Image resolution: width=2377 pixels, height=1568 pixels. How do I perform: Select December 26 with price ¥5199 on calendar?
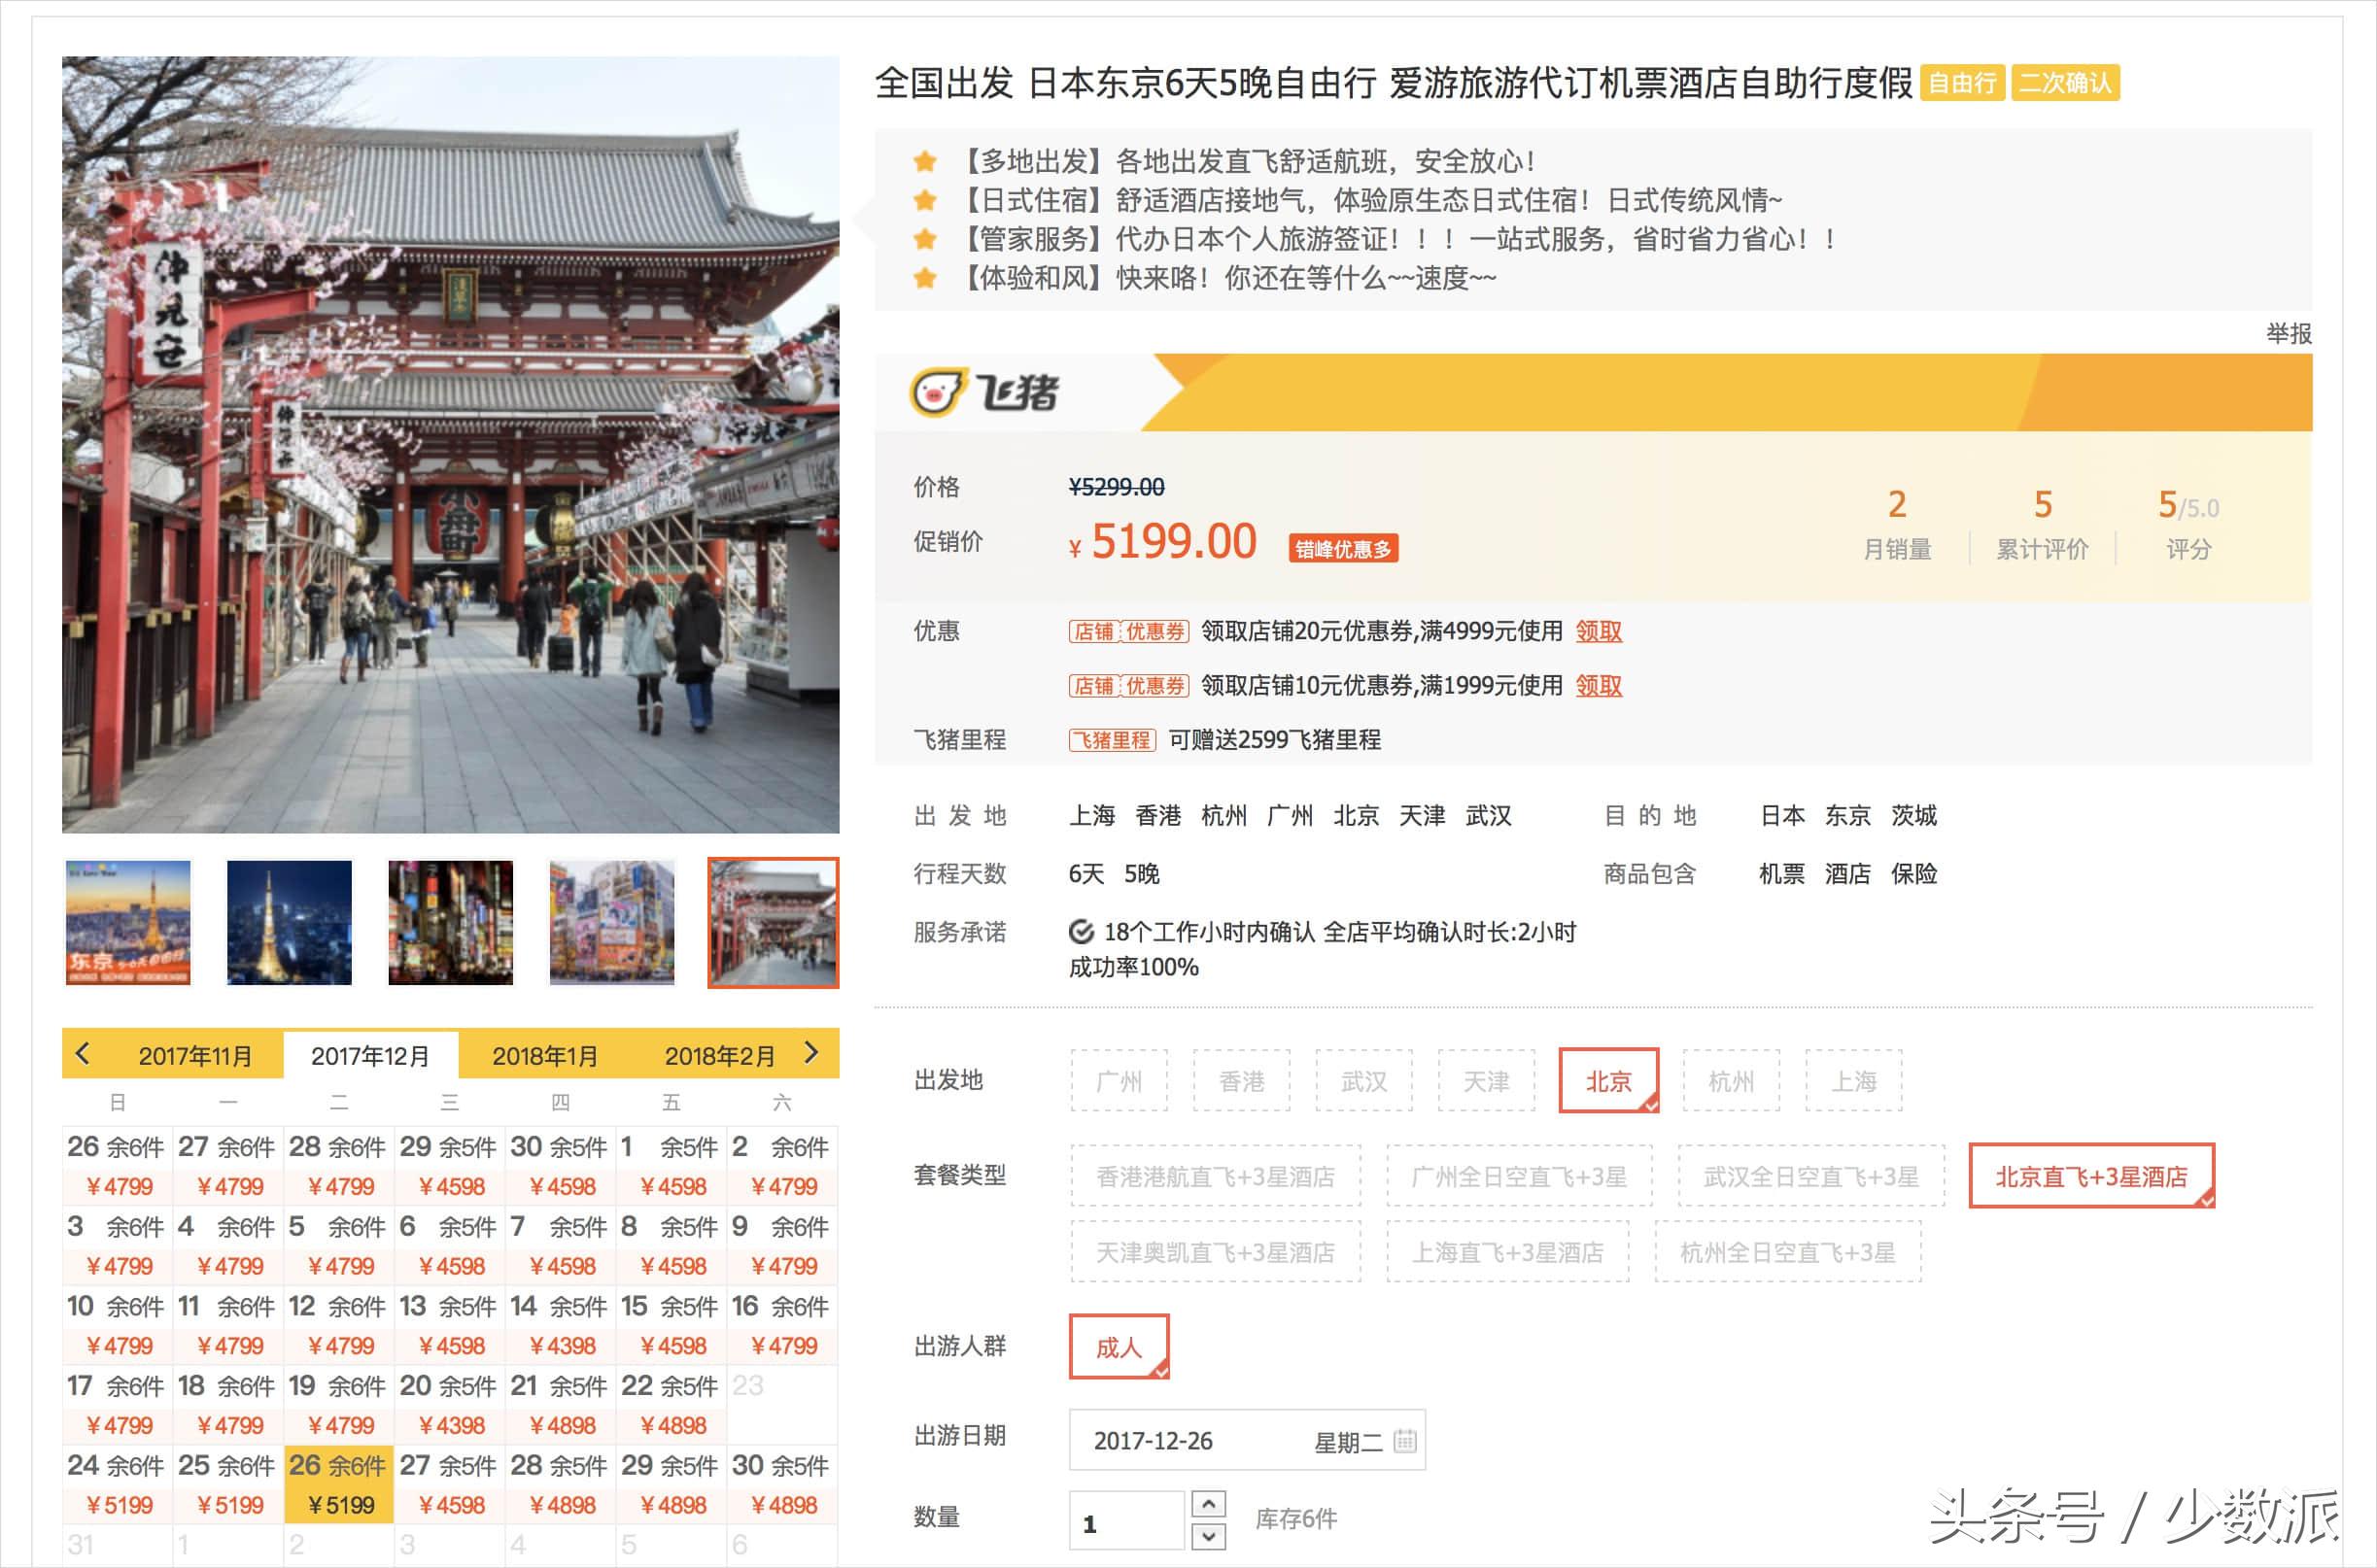[339, 1485]
